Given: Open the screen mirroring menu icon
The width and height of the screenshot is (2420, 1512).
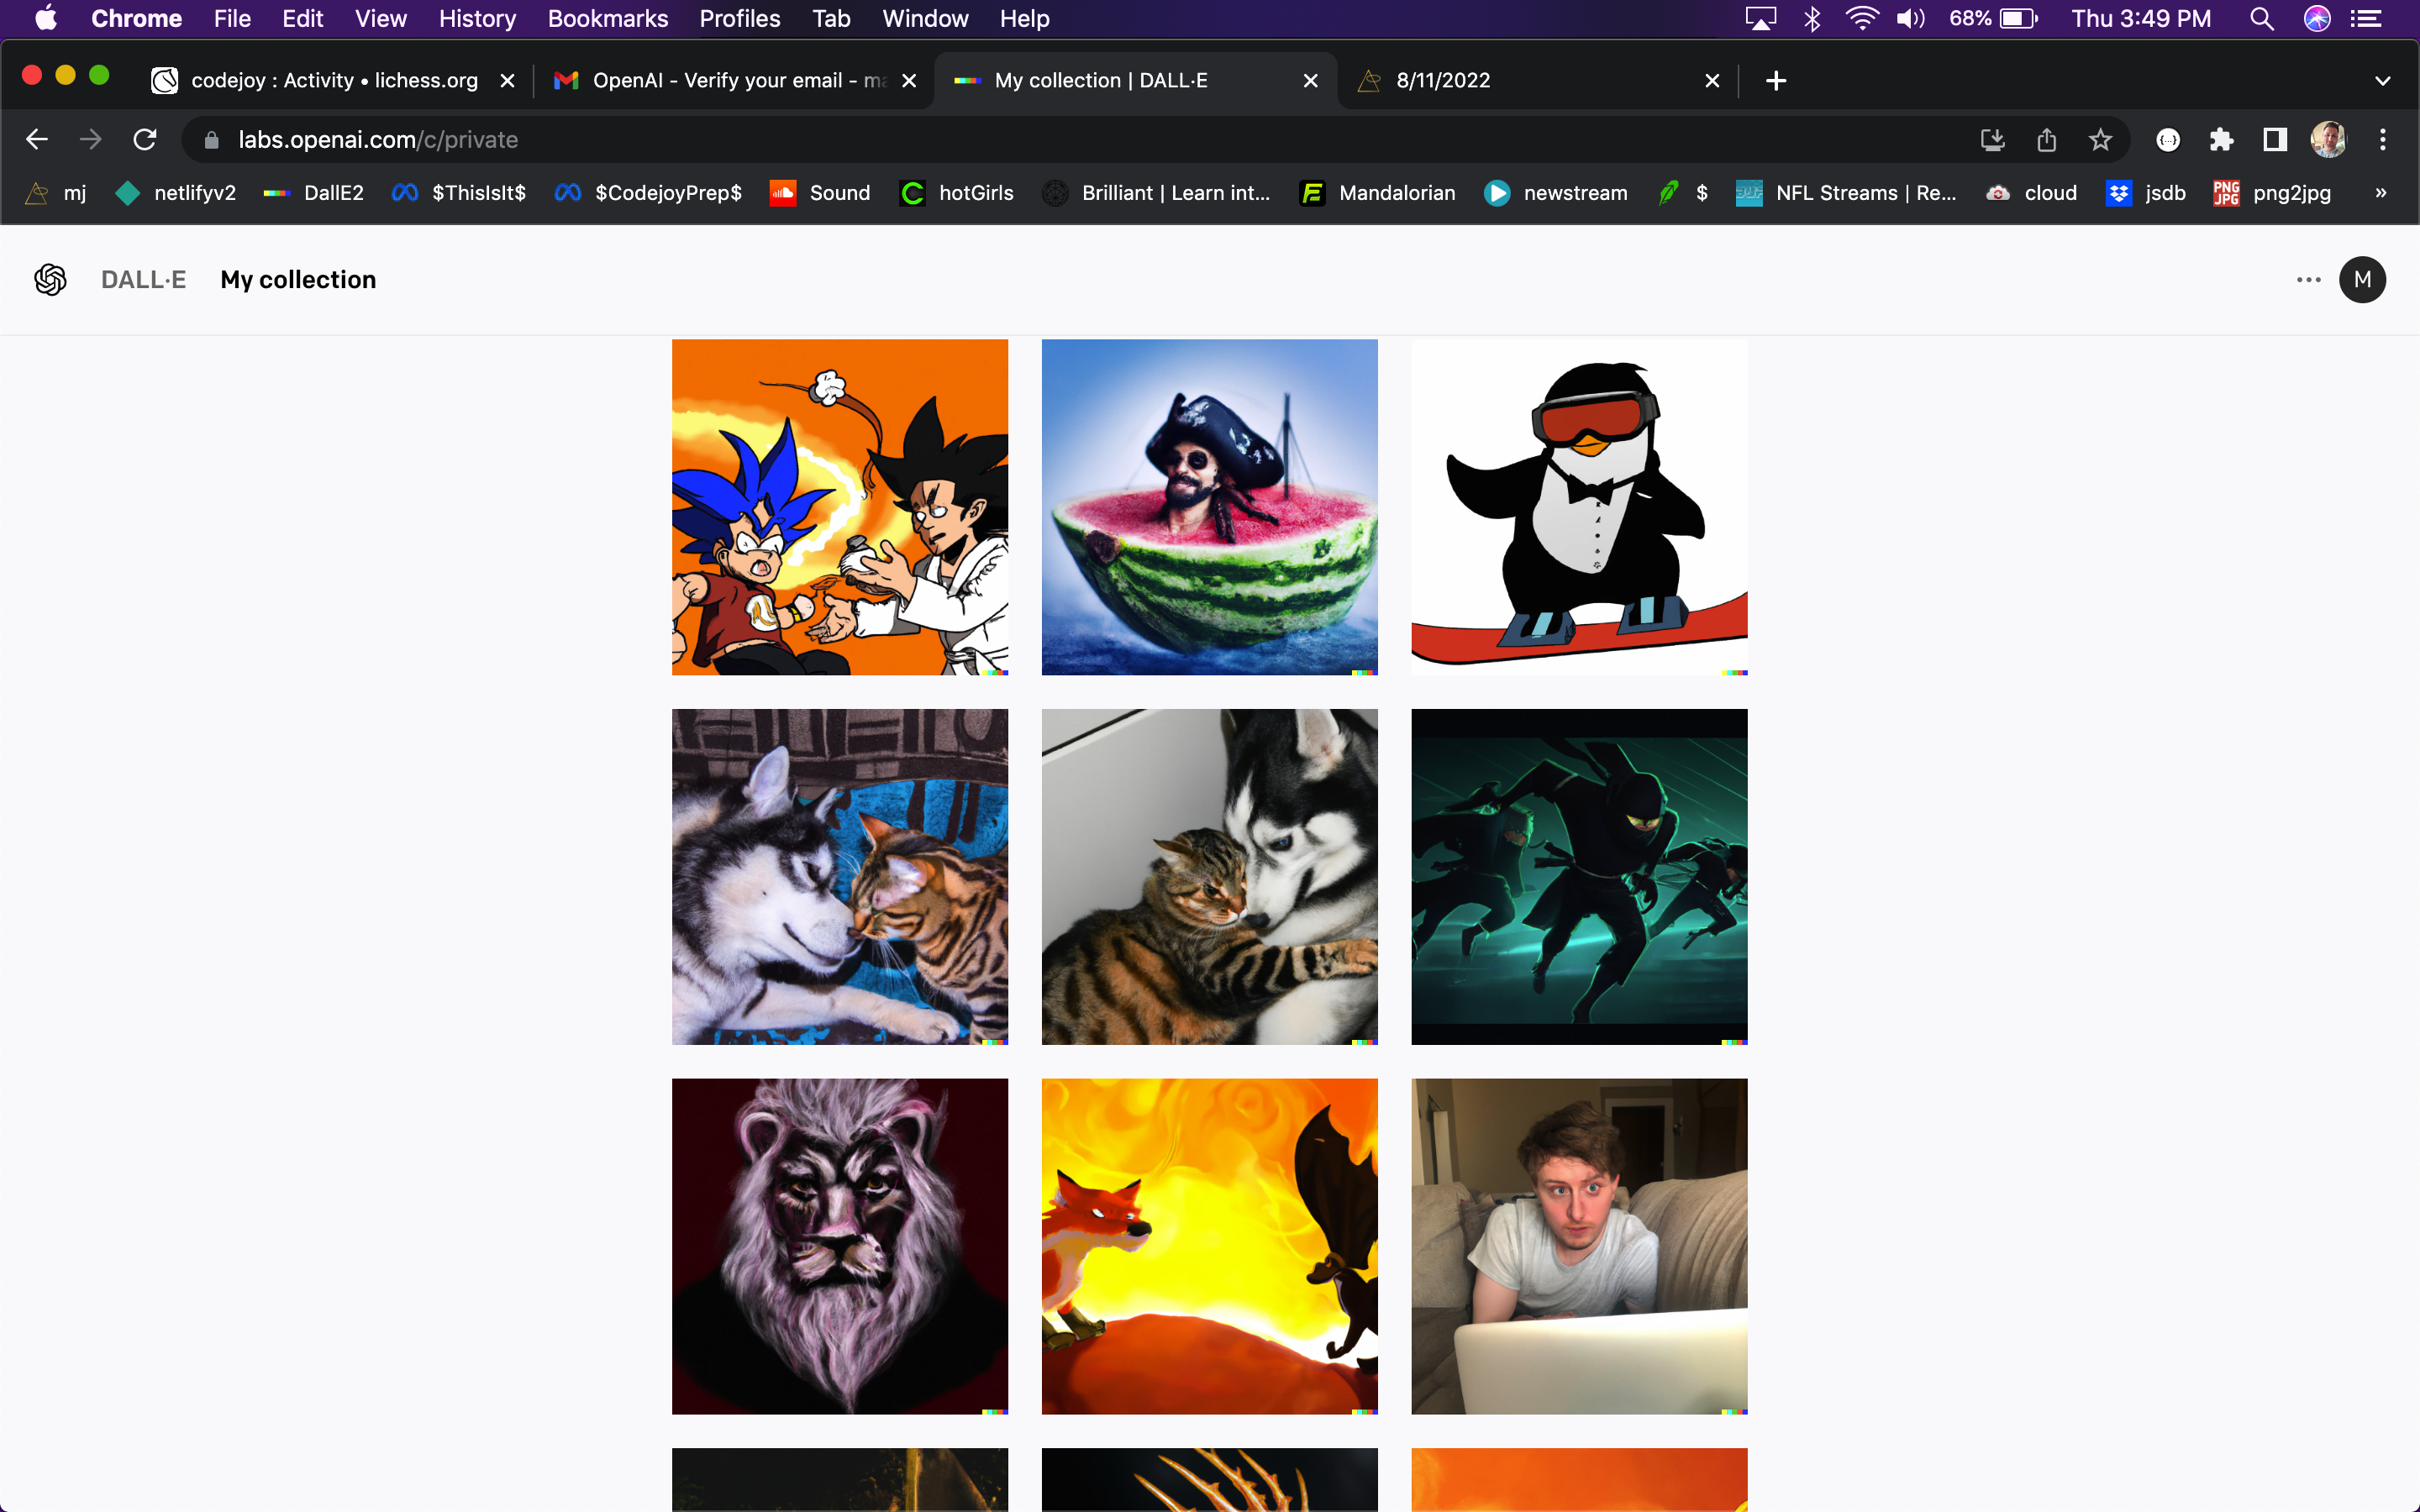Looking at the screenshot, I should coord(1760,19).
